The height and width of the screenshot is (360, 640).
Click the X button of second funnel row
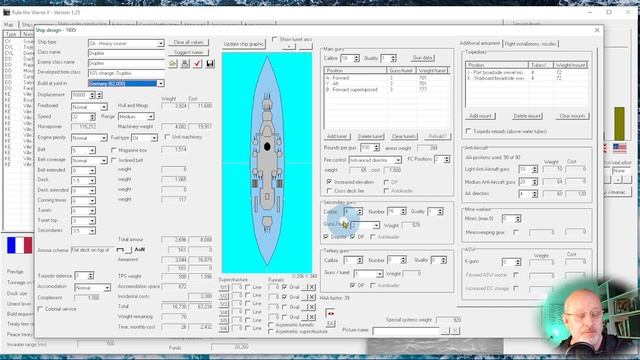click(x=311, y=297)
